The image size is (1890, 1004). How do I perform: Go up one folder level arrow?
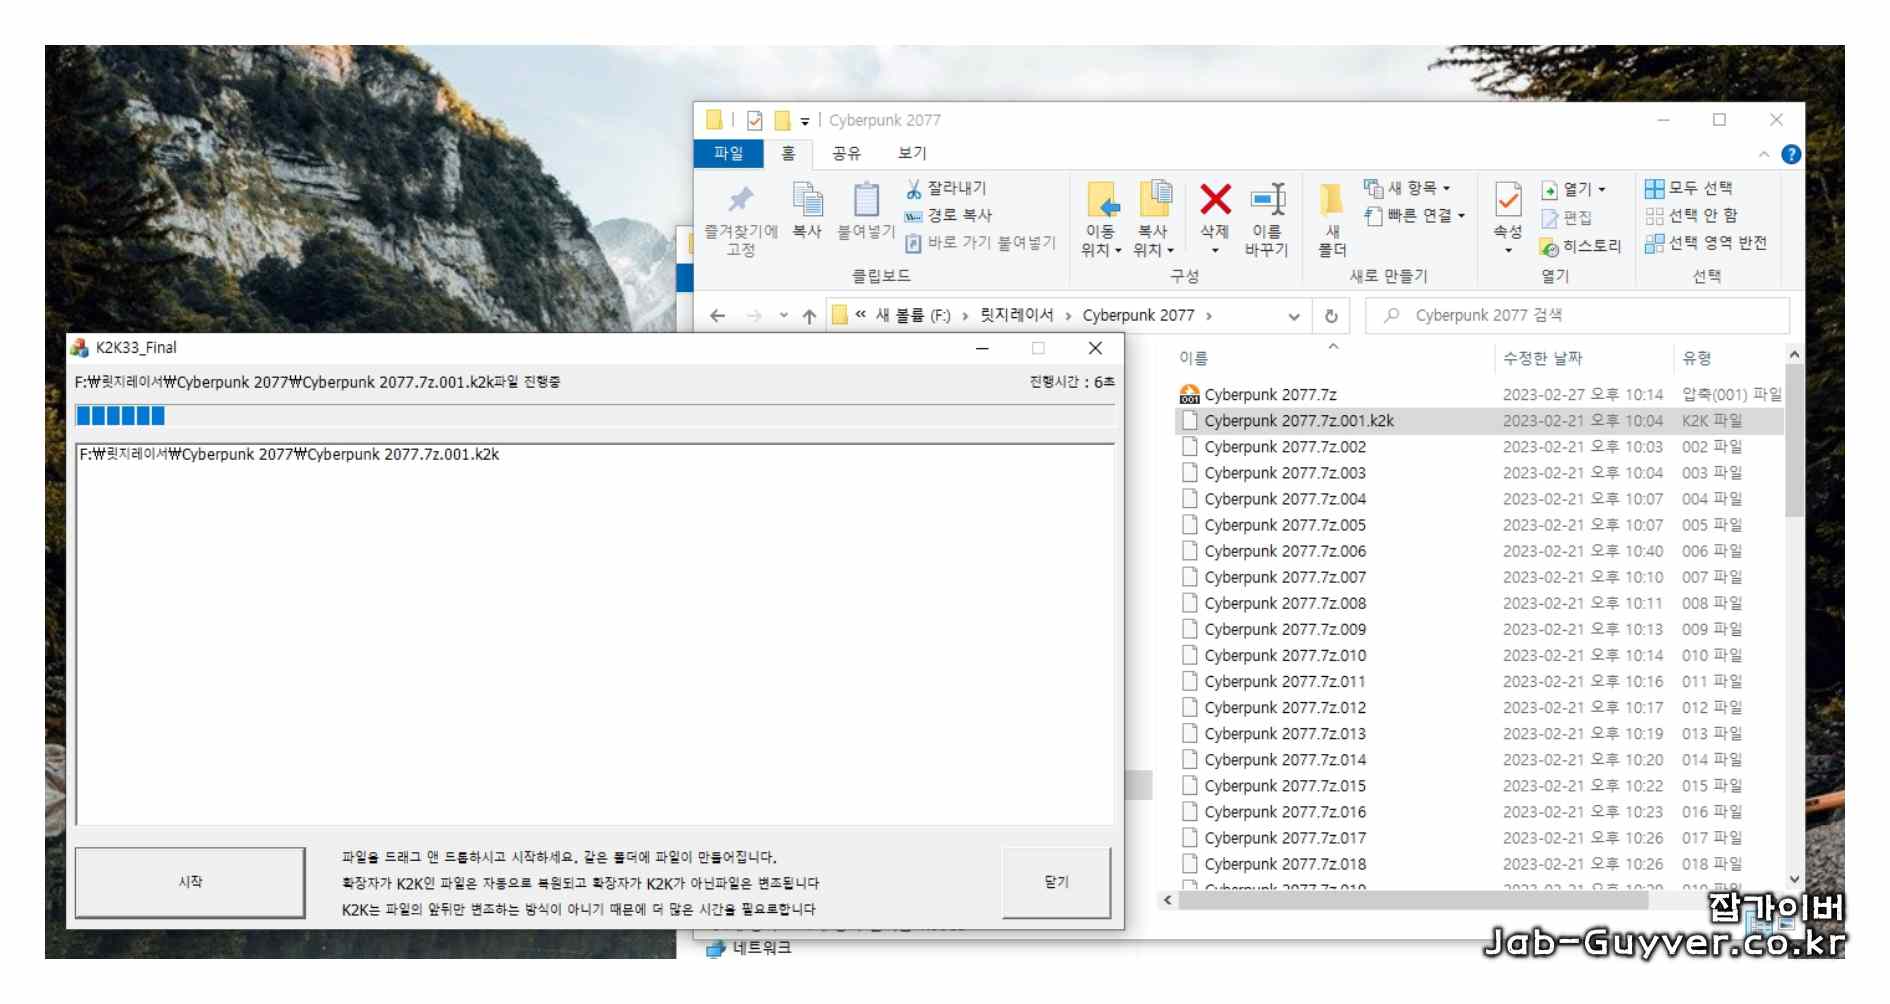tap(809, 316)
